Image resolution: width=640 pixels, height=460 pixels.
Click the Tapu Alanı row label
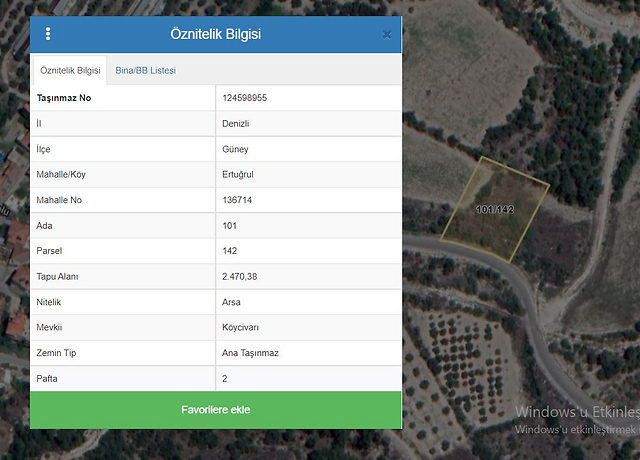57,277
